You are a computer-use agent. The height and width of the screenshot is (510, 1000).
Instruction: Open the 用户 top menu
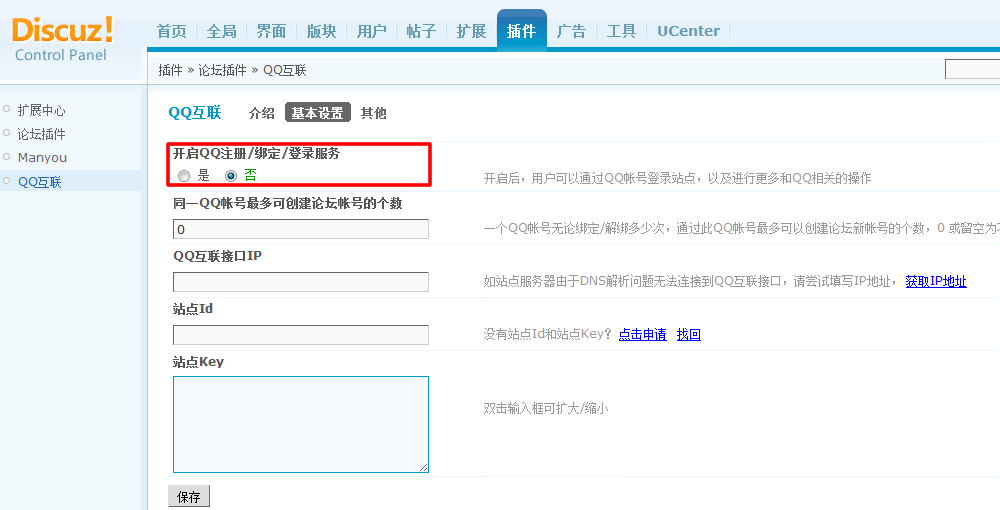[x=371, y=31]
